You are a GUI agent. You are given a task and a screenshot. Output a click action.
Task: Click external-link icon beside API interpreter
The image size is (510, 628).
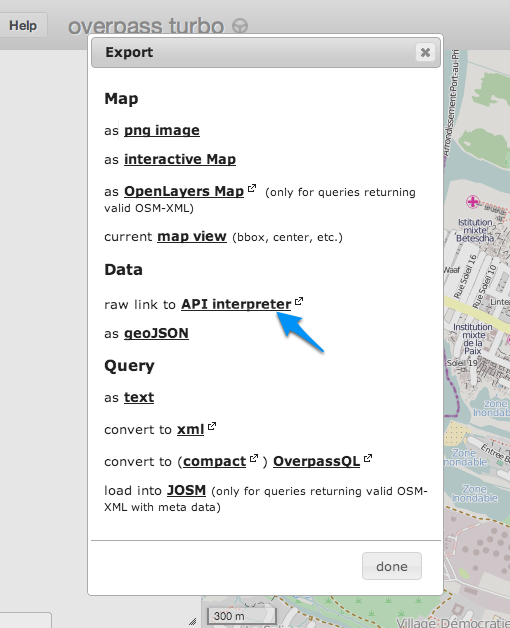[x=299, y=301]
